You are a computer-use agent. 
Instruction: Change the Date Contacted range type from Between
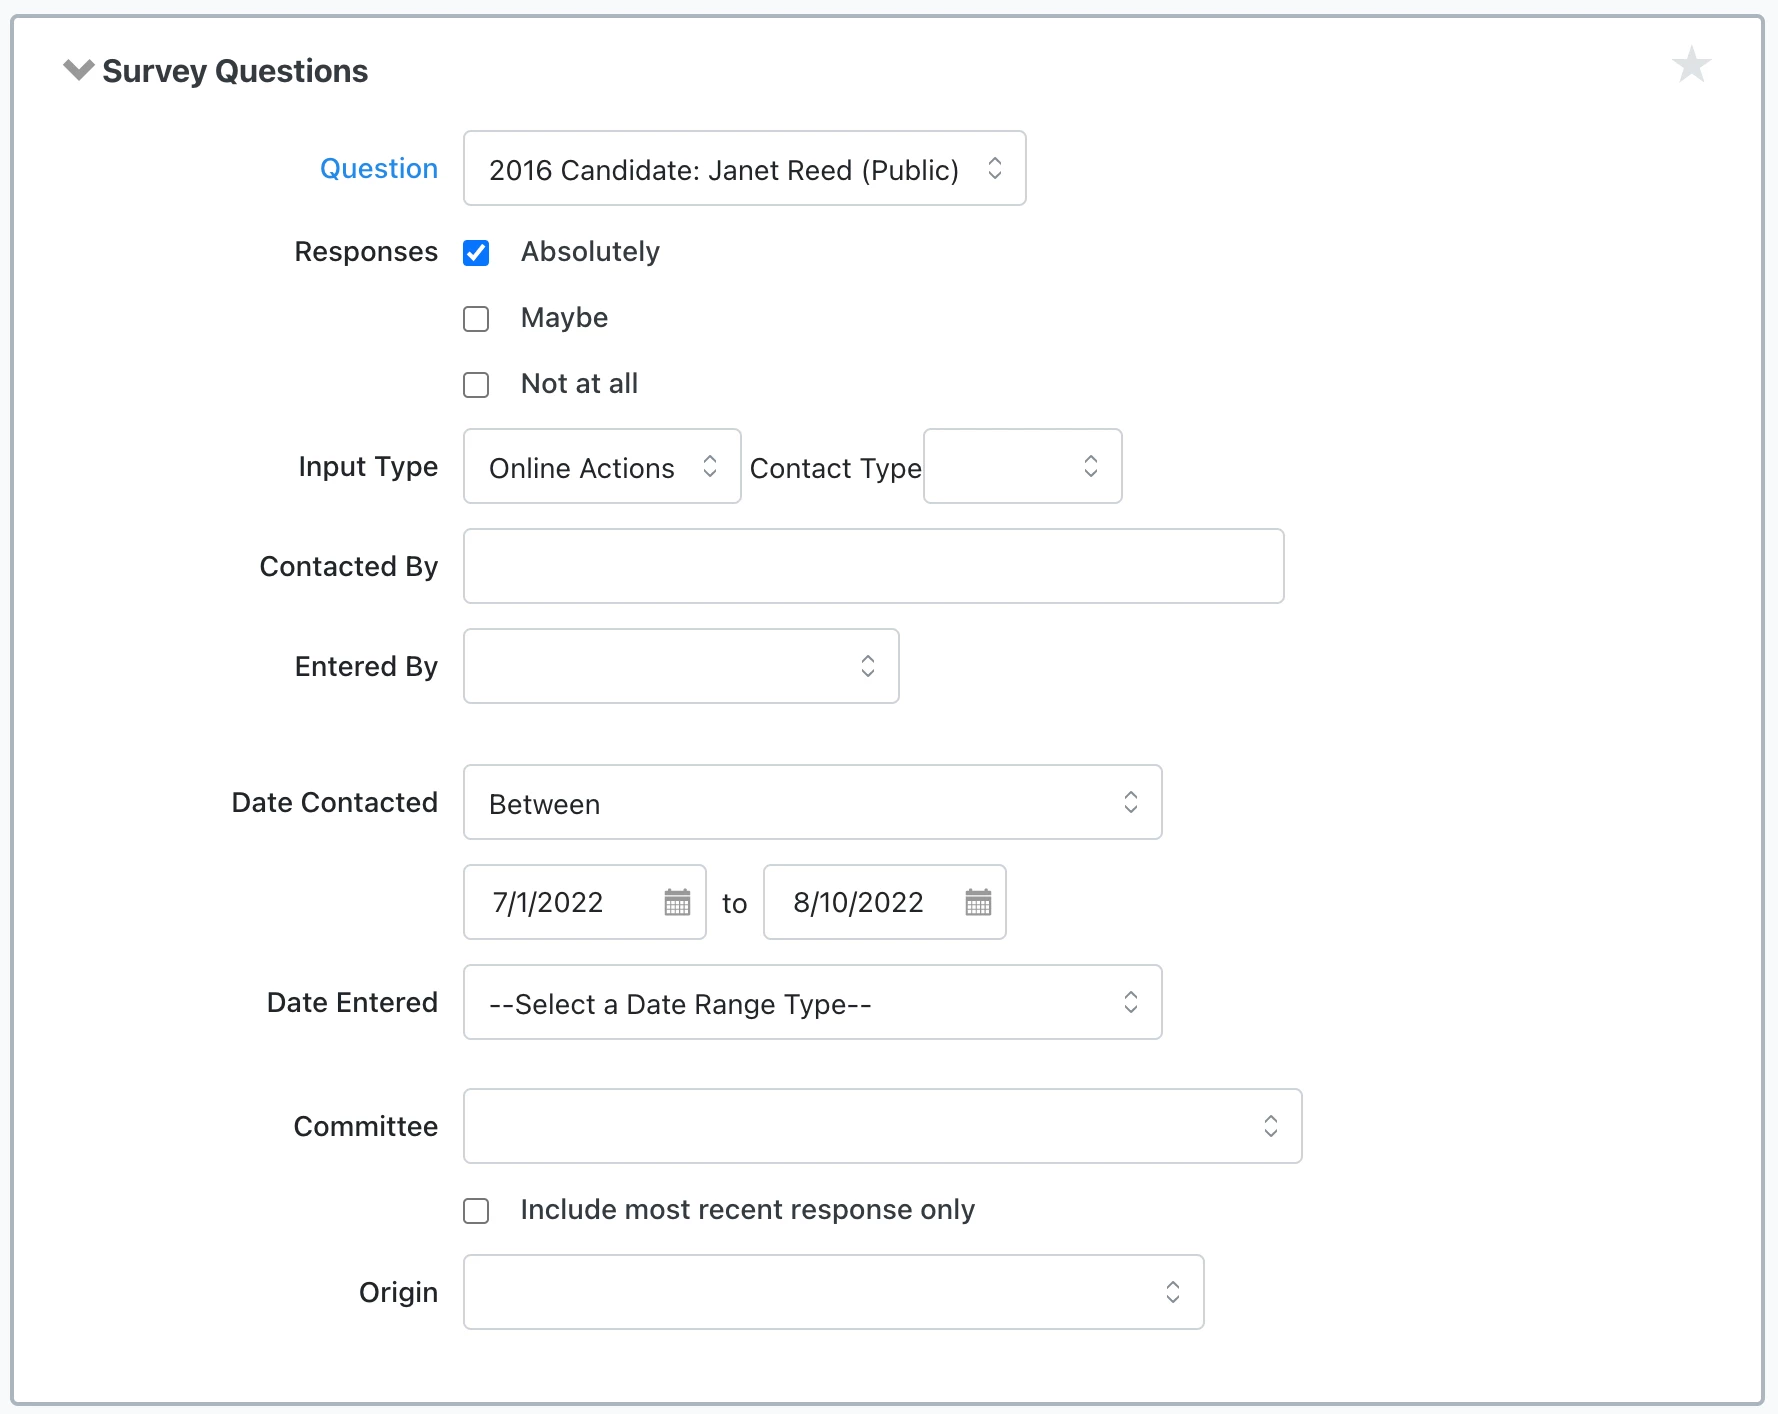(x=812, y=802)
